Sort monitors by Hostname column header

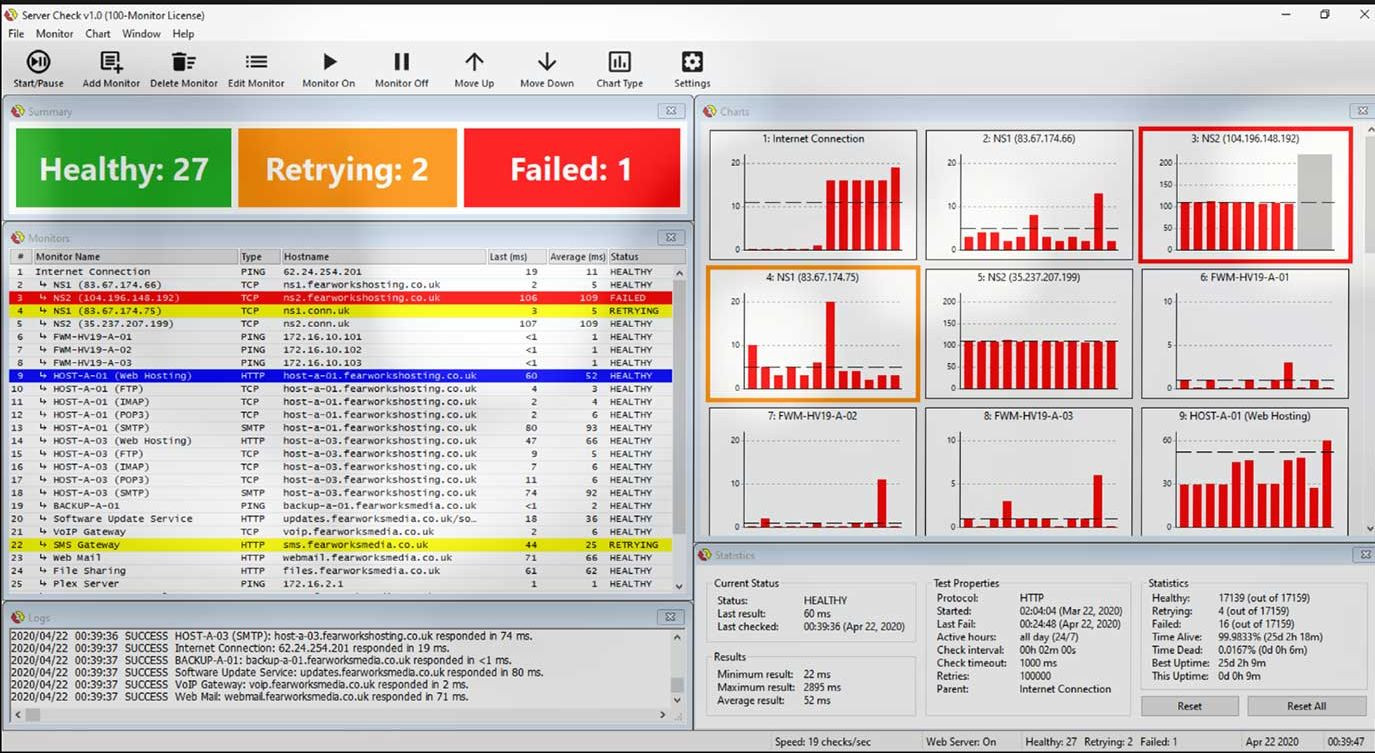pyautogui.click(x=383, y=257)
